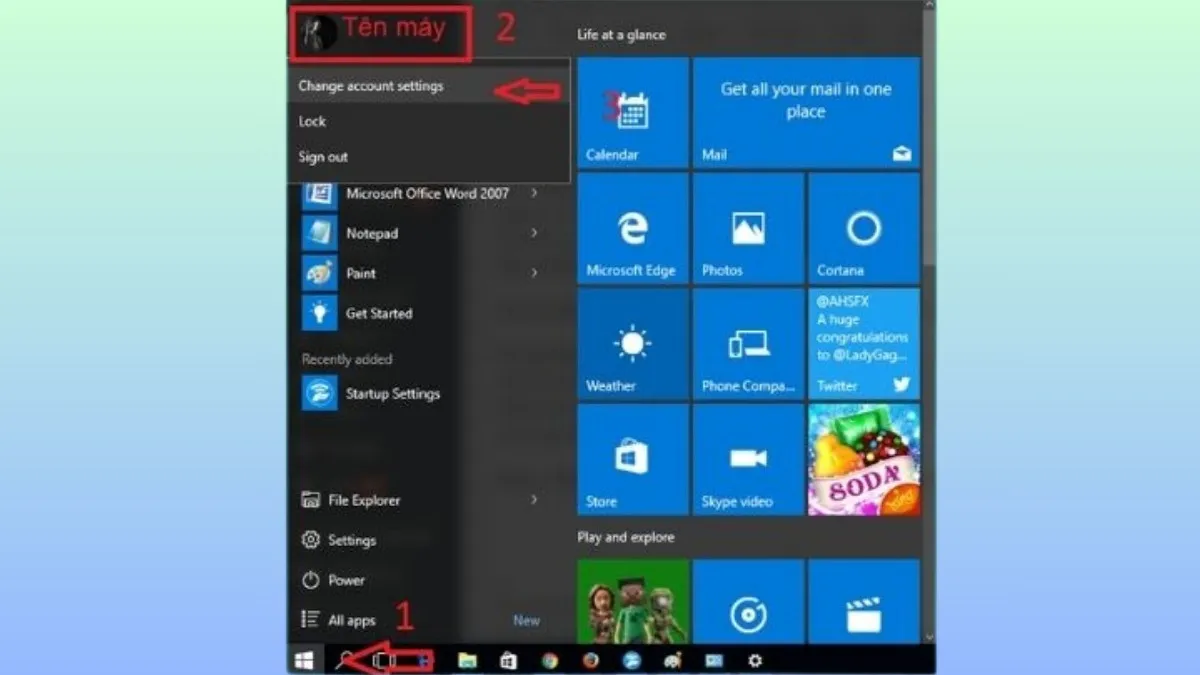
Task: Click the Chrome icon in taskbar
Action: click(549, 660)
